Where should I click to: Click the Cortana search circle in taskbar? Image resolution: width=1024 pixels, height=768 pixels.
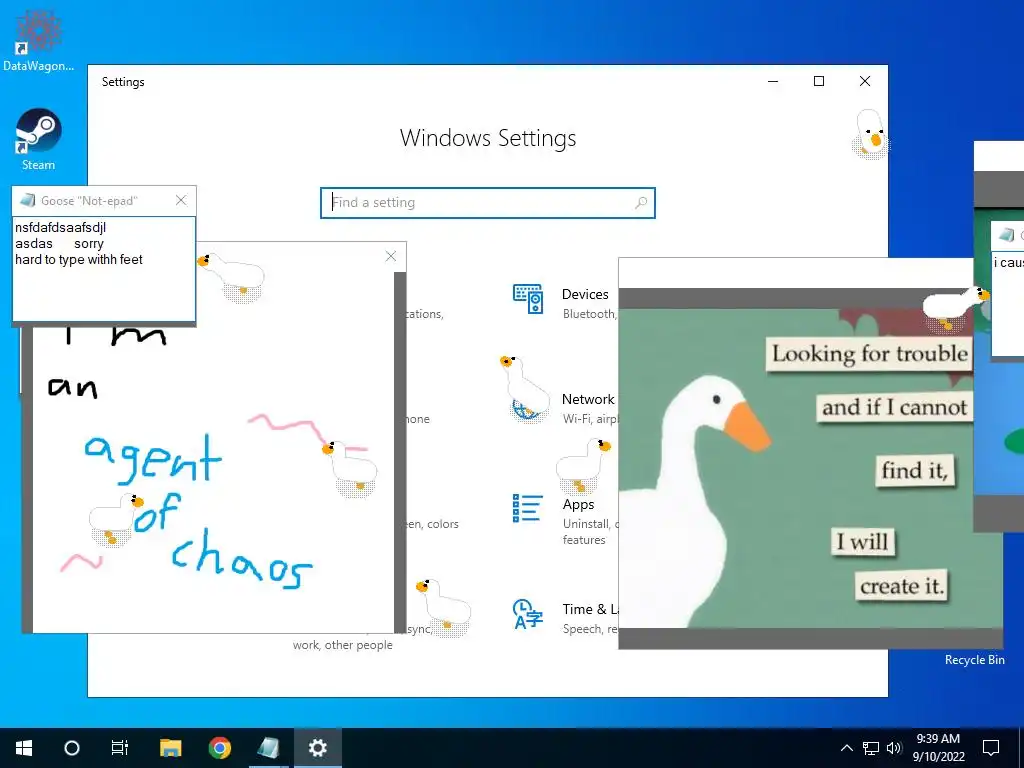[72, 748]
